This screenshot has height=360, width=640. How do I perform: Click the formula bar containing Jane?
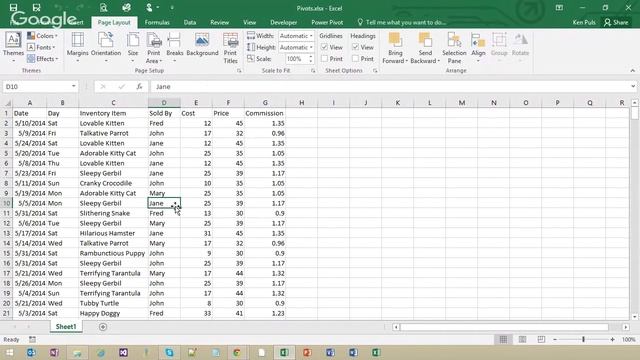click(x=390, y=87)
